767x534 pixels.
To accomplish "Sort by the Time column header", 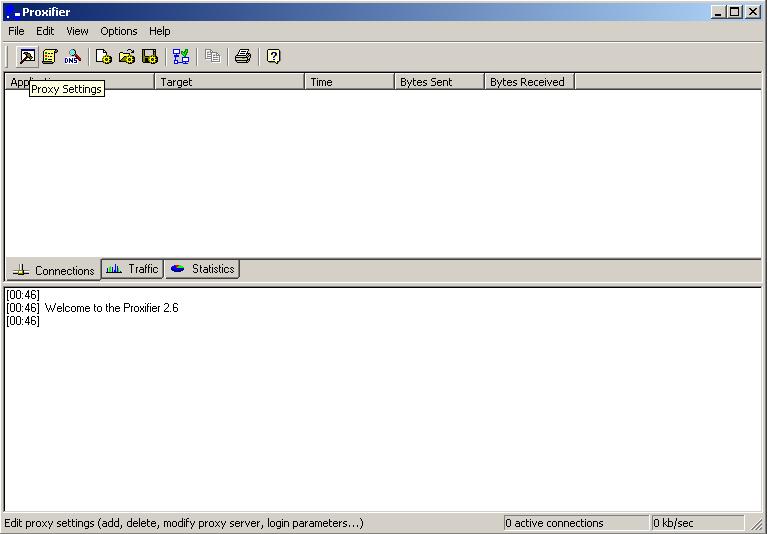I will pos(349,82).
